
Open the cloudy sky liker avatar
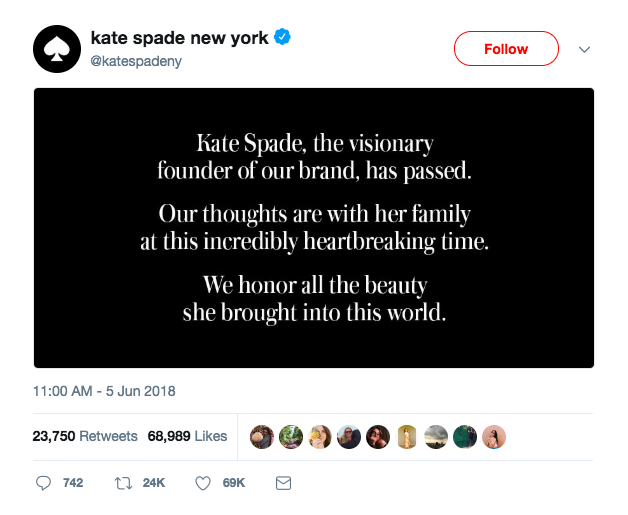coord(436,437)
